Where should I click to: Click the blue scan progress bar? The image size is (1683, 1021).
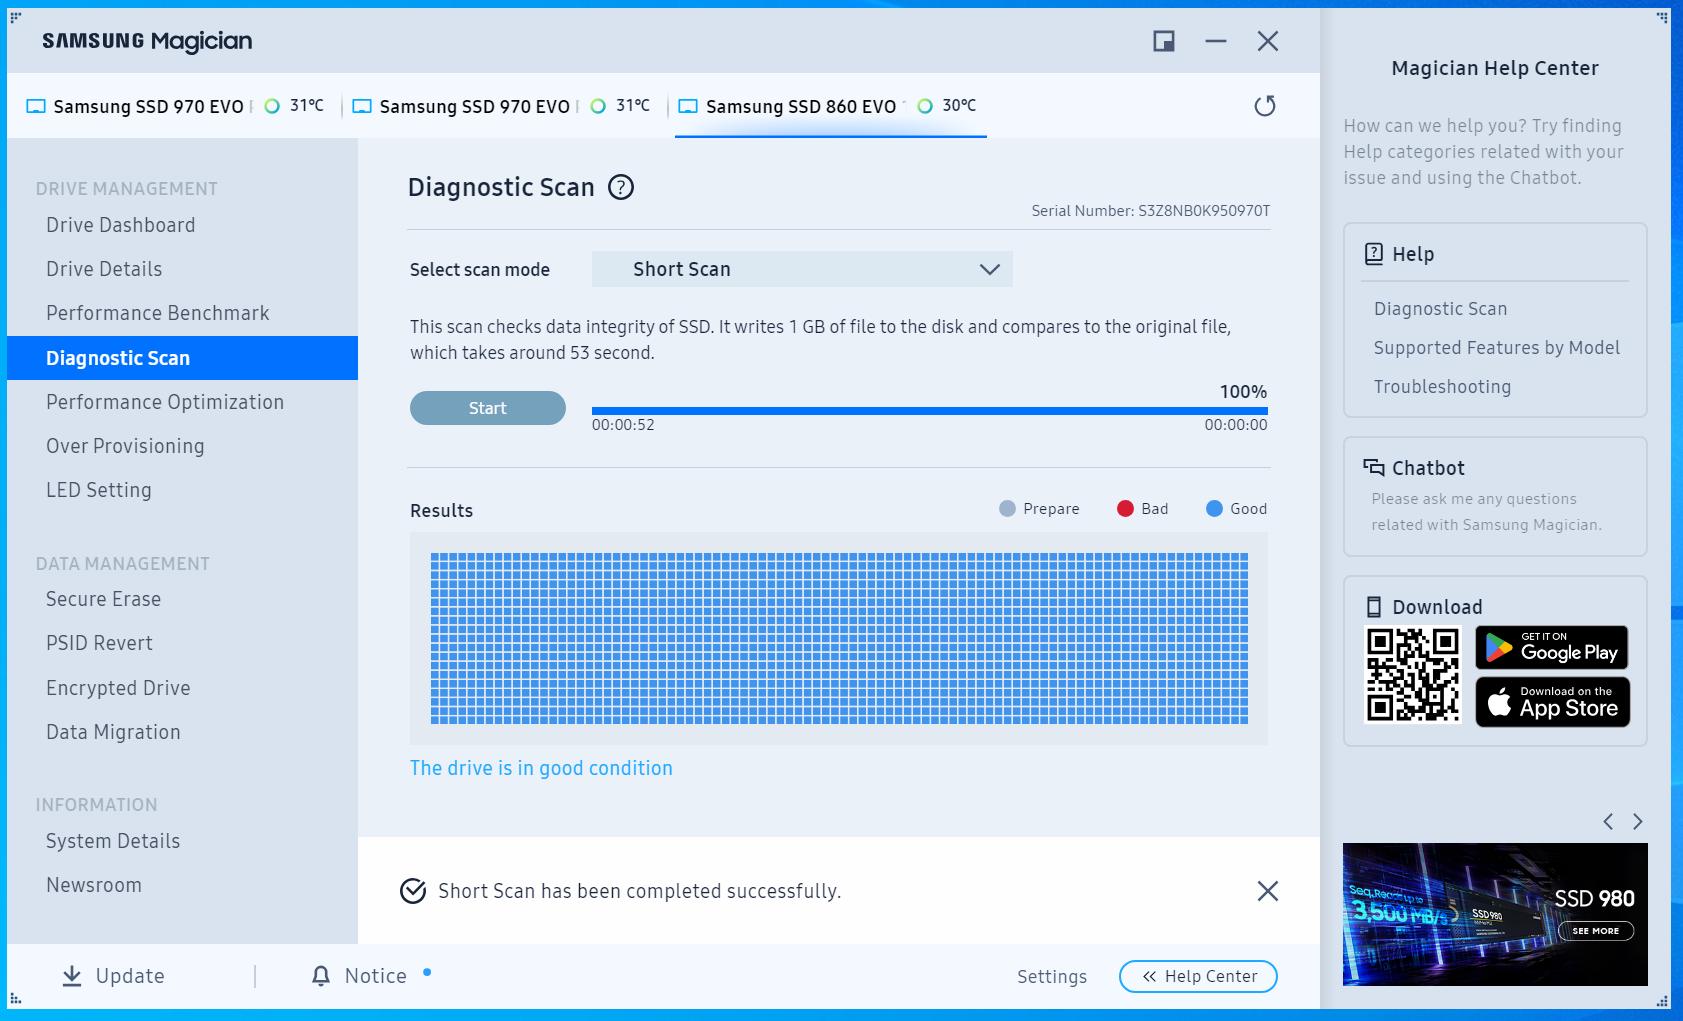(x=929, y=407)
